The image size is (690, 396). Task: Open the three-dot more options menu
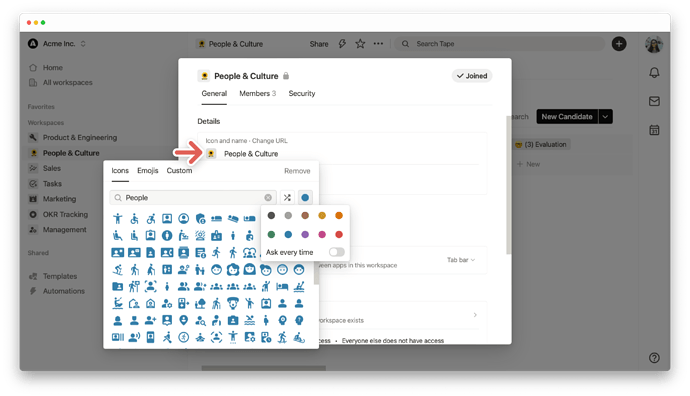378,44
